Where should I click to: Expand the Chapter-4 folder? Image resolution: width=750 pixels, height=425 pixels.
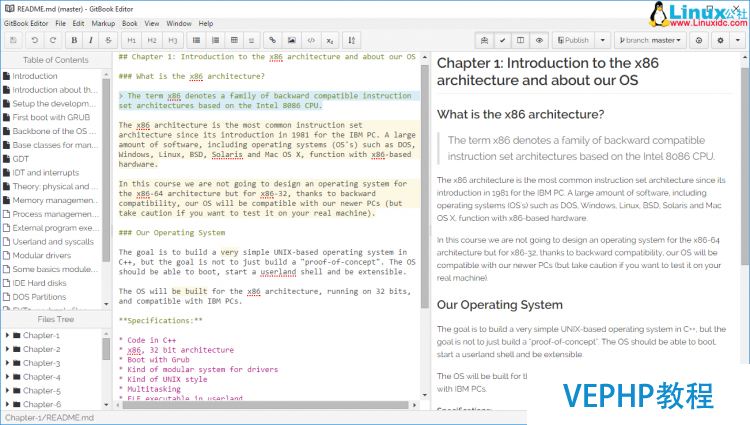coord(7,377)
